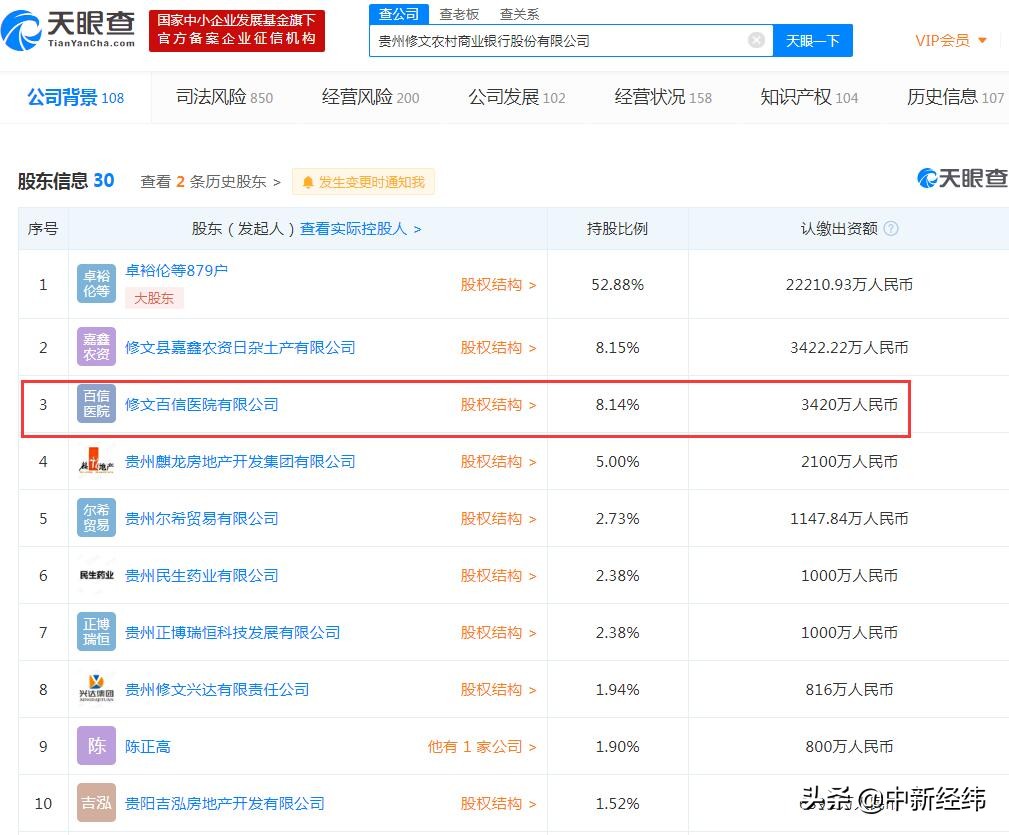The height and width of the screenshot is (835, 1009).
Task: Open 贵州修文兴达有限责任公司 link
Action: pyautogui.click(x=217, y=690)
